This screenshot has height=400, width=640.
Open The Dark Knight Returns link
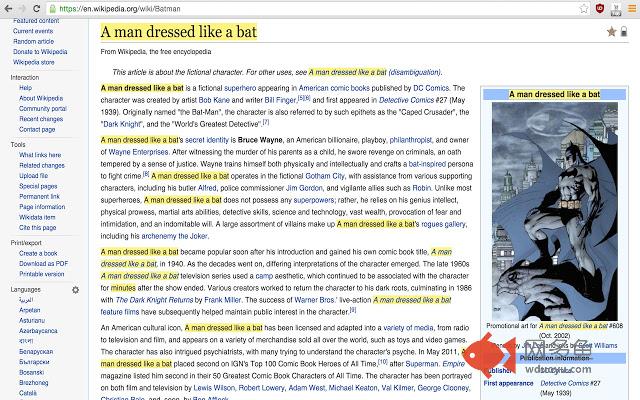click(154, 300)
